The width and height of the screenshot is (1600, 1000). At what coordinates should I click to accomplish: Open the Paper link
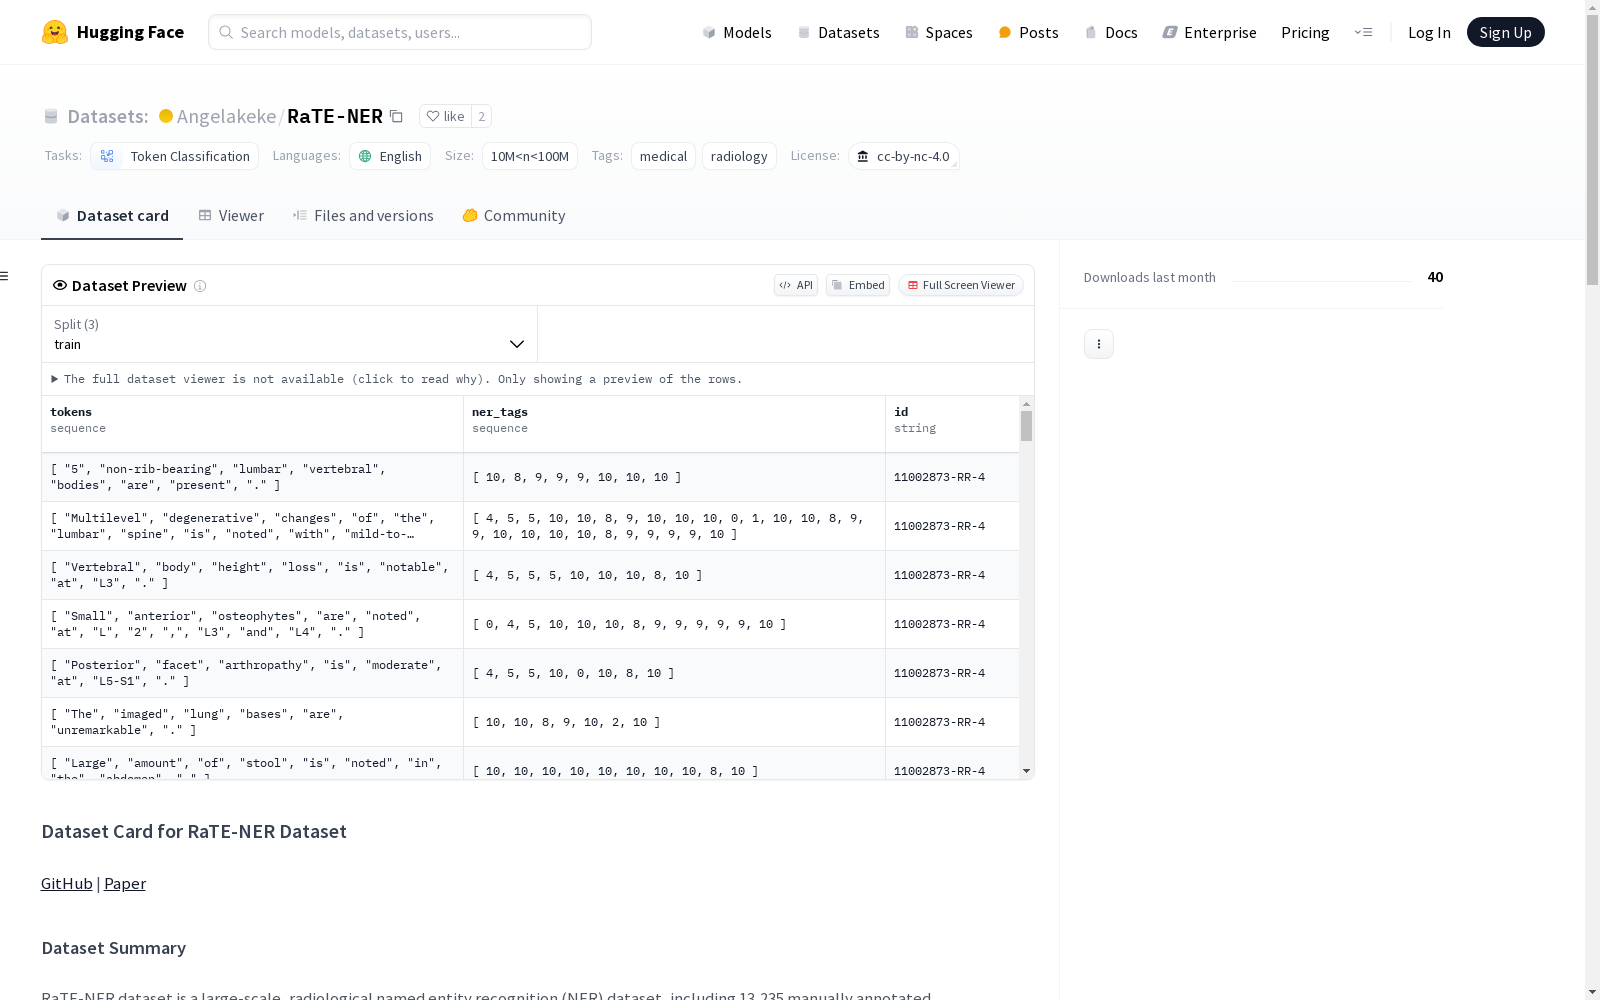(125, 884)
